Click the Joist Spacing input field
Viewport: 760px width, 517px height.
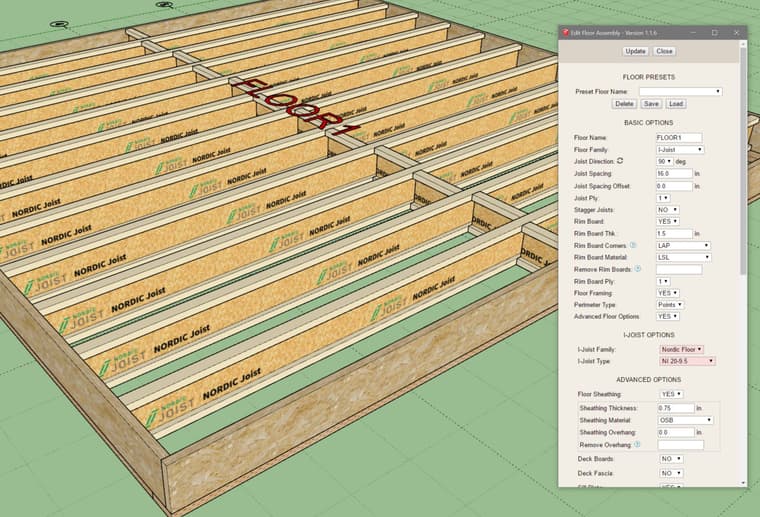[x=673, y=173]
